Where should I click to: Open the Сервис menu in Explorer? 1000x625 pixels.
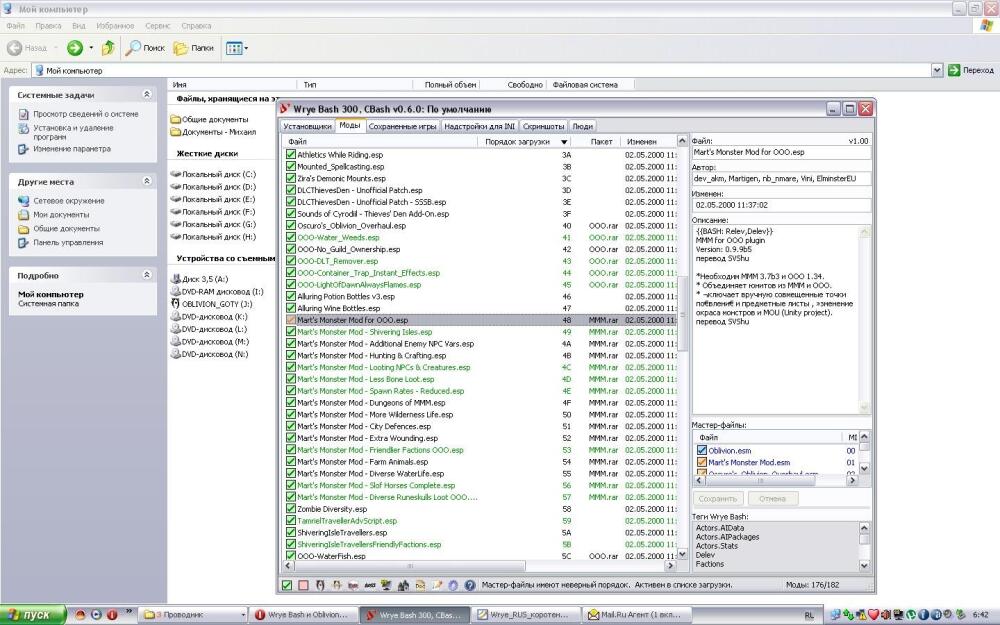pos(158,26)
